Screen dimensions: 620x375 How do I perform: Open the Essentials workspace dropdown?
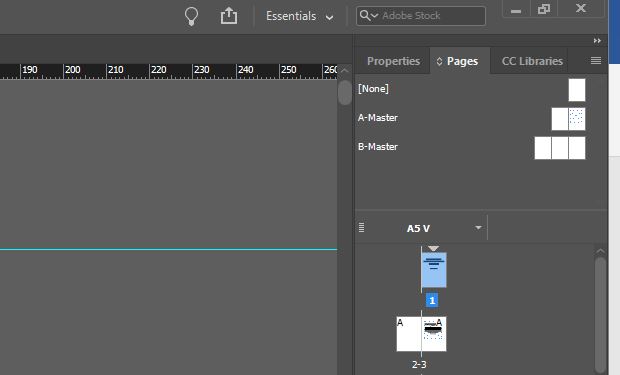pyautogui.click(x=299, y=16)
